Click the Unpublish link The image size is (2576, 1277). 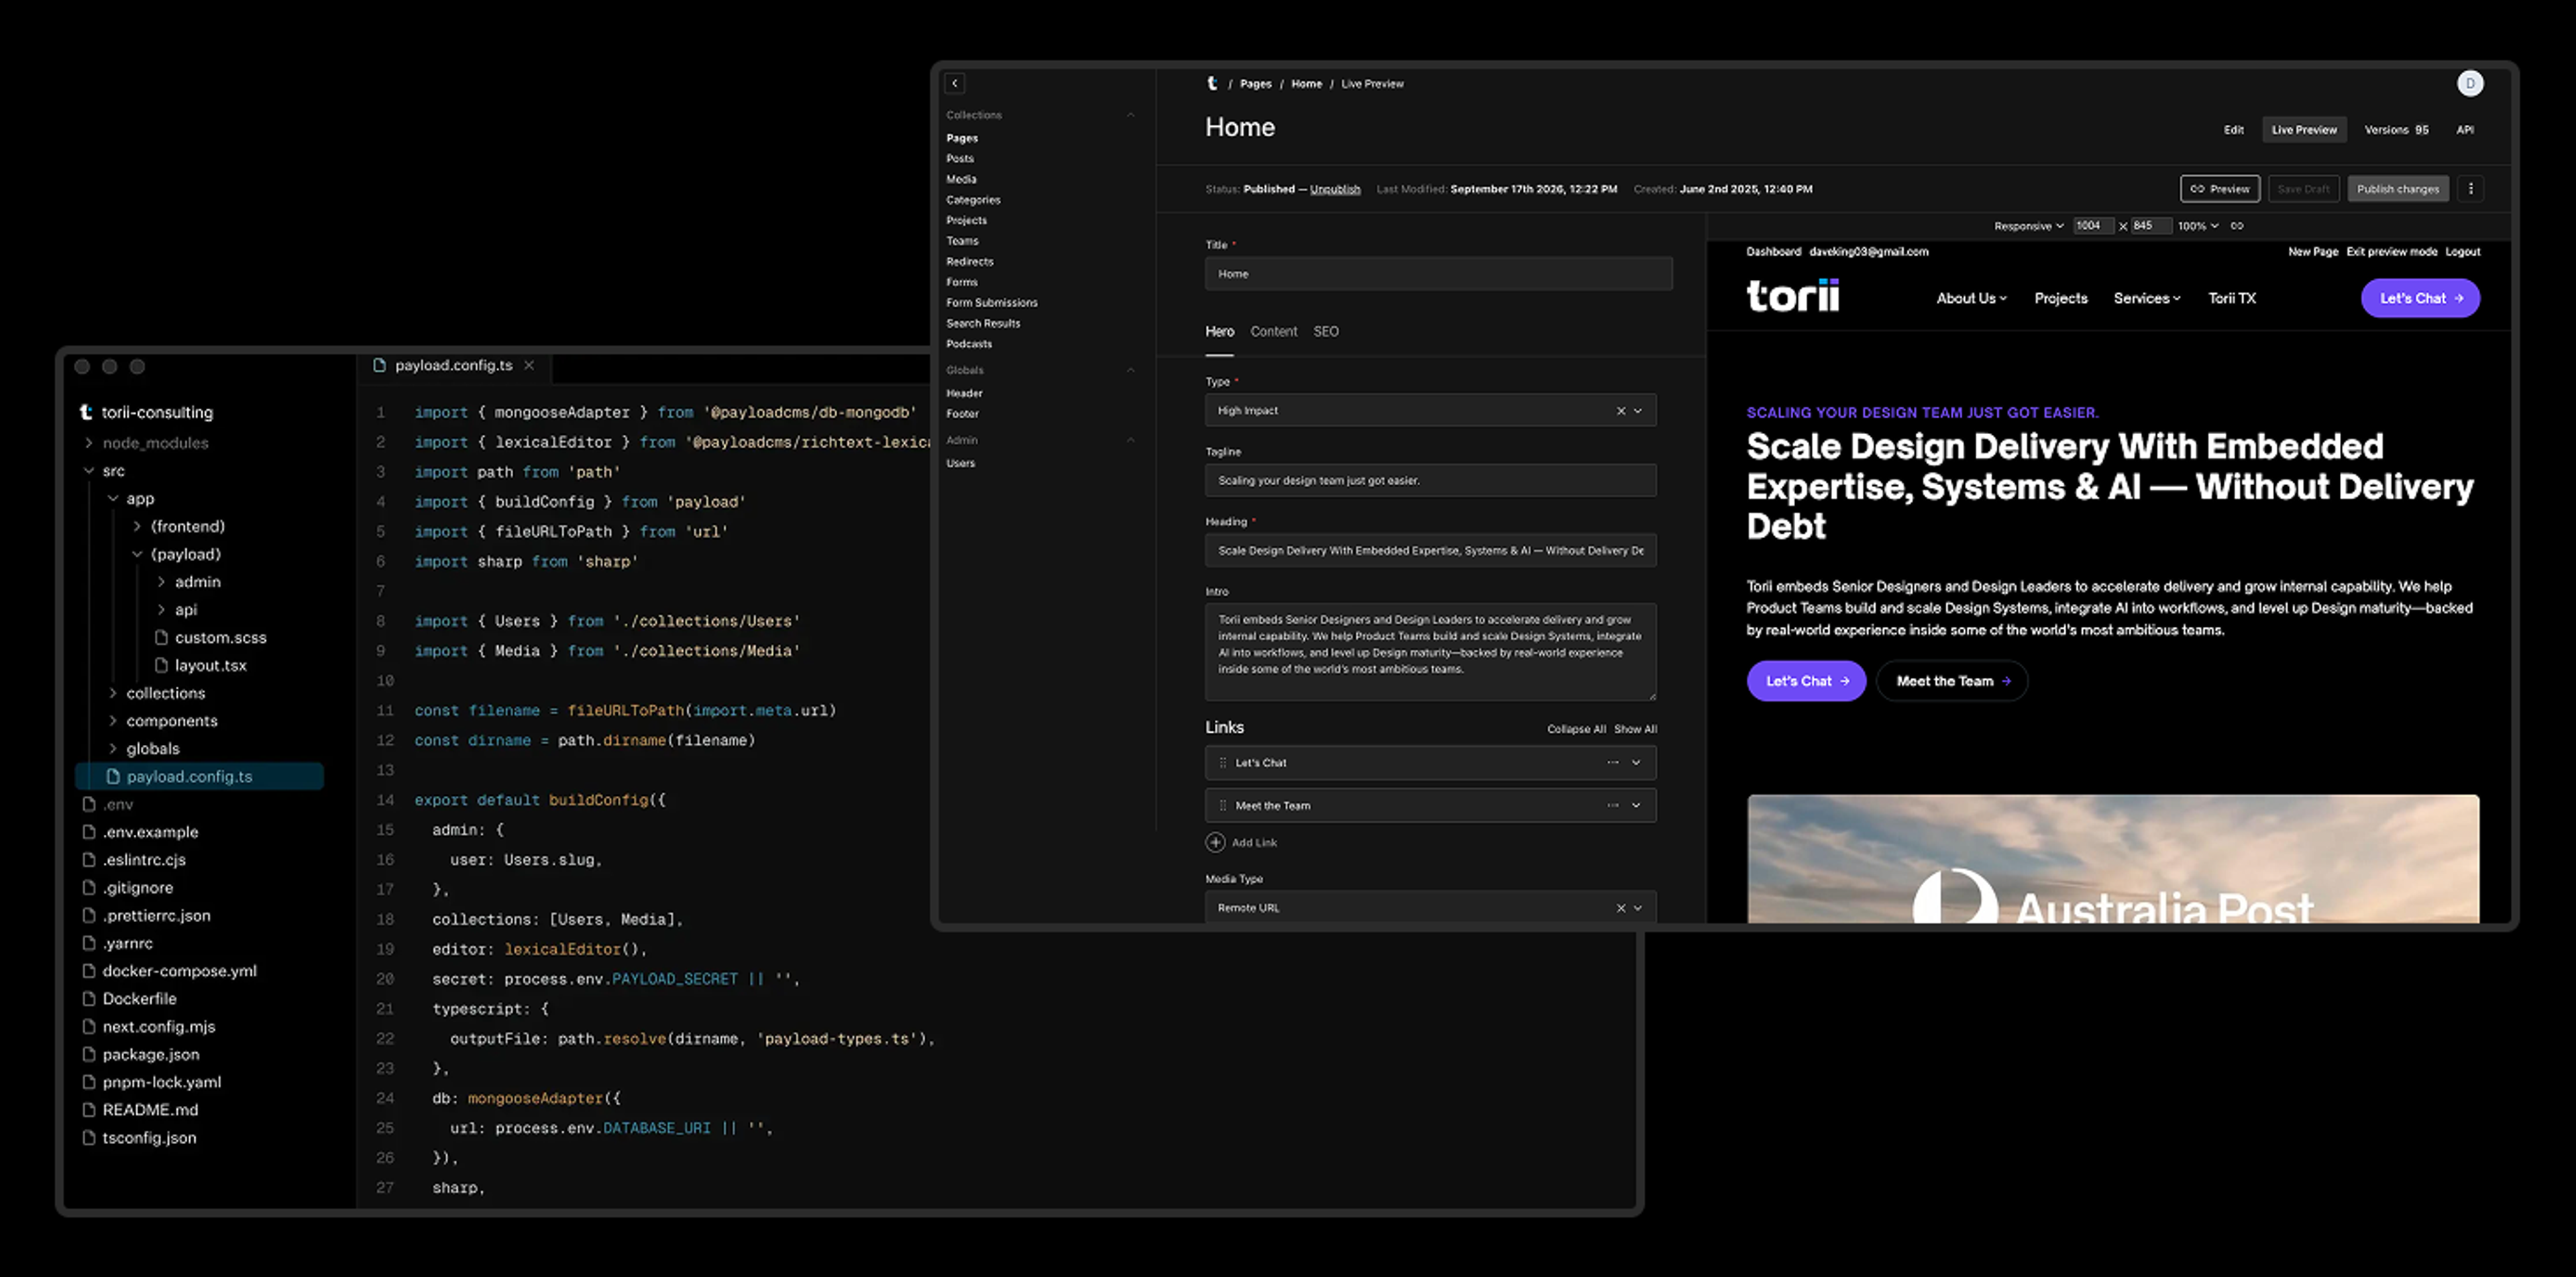[1335, 189]
